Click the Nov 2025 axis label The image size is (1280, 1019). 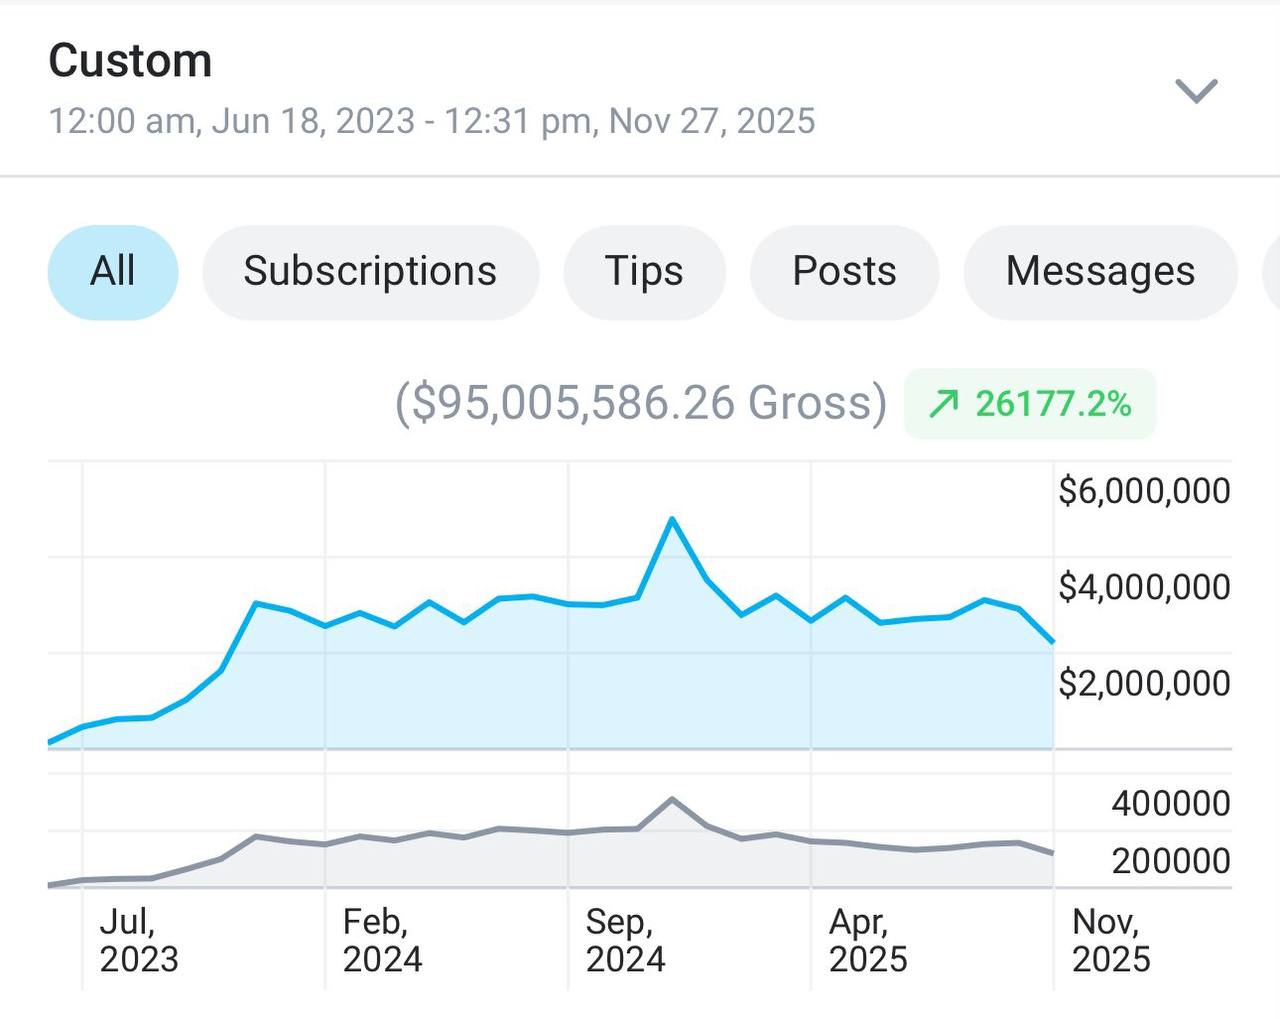pyautogui.click(x=1110, y=940)
